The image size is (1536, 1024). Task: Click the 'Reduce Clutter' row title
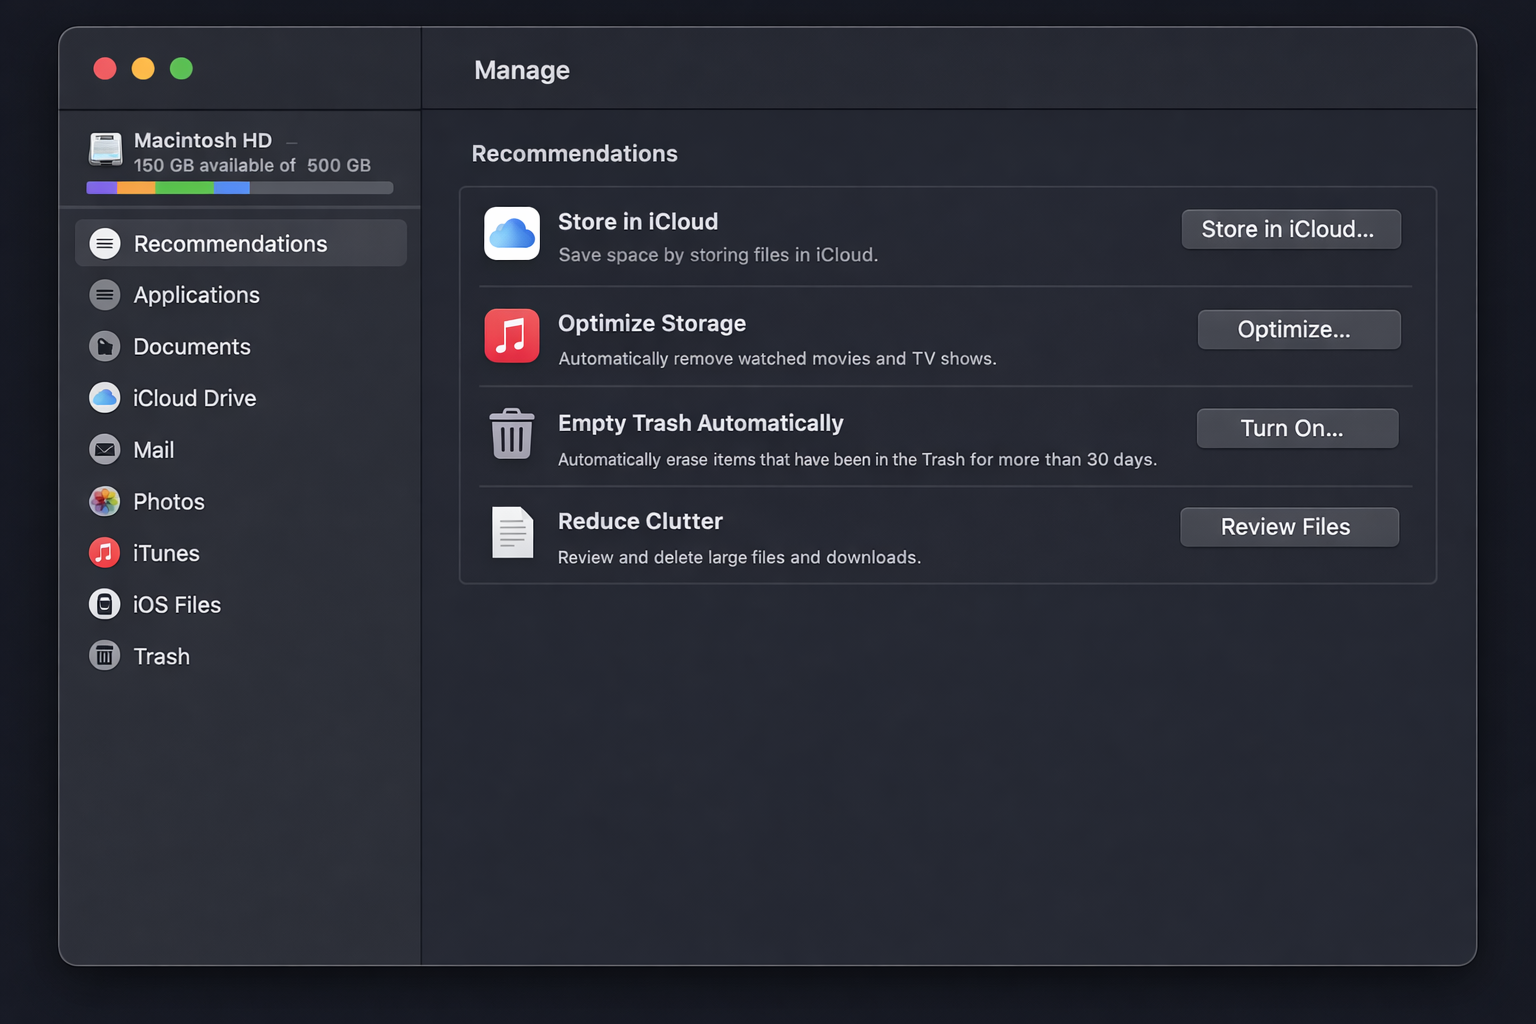point(640,521)
